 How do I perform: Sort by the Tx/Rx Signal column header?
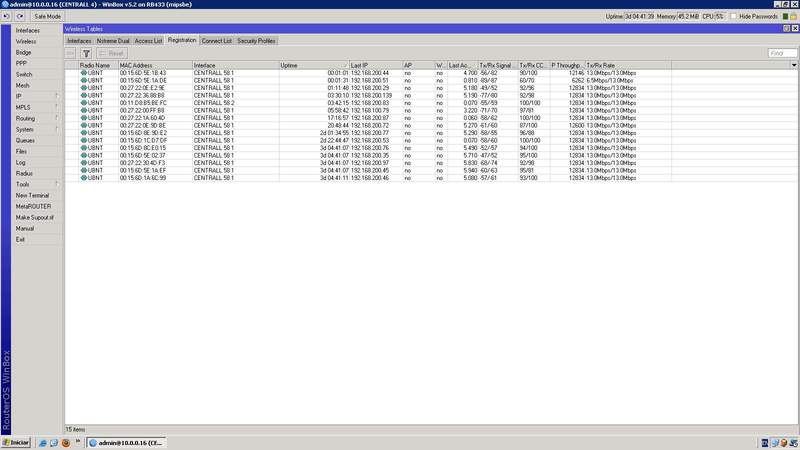498,65
